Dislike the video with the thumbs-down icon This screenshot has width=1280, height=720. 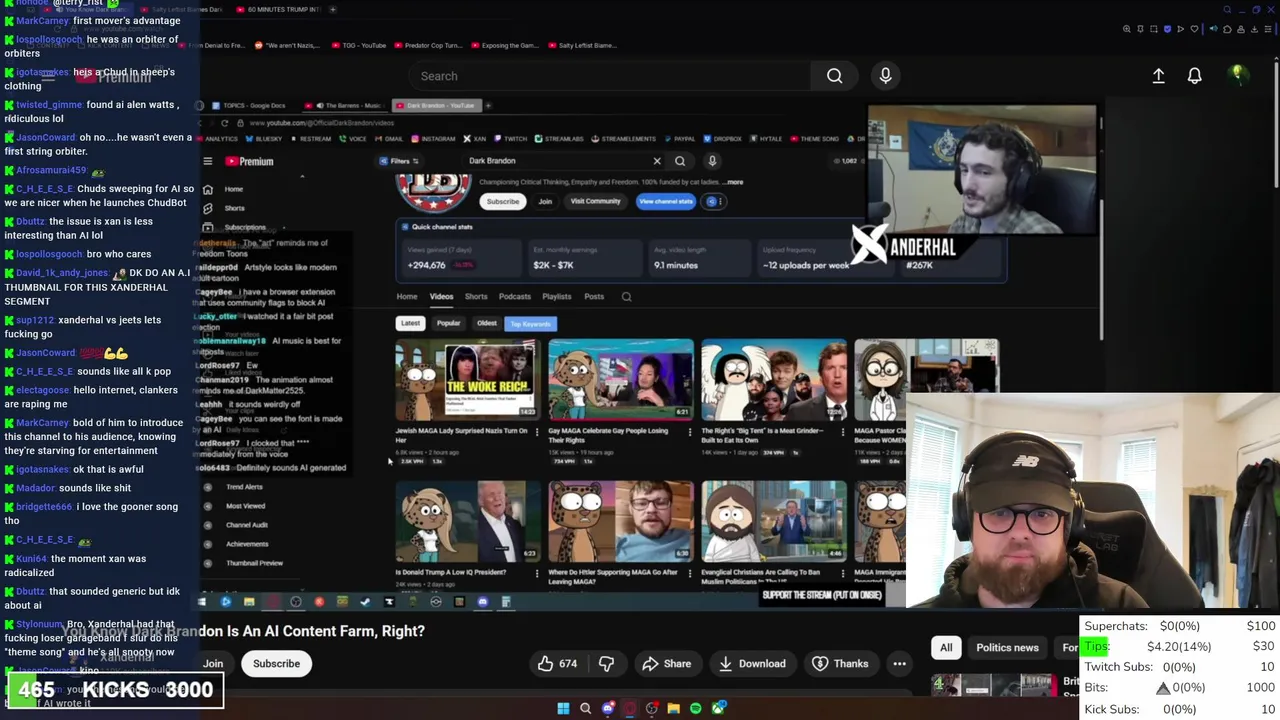point(606,663)
